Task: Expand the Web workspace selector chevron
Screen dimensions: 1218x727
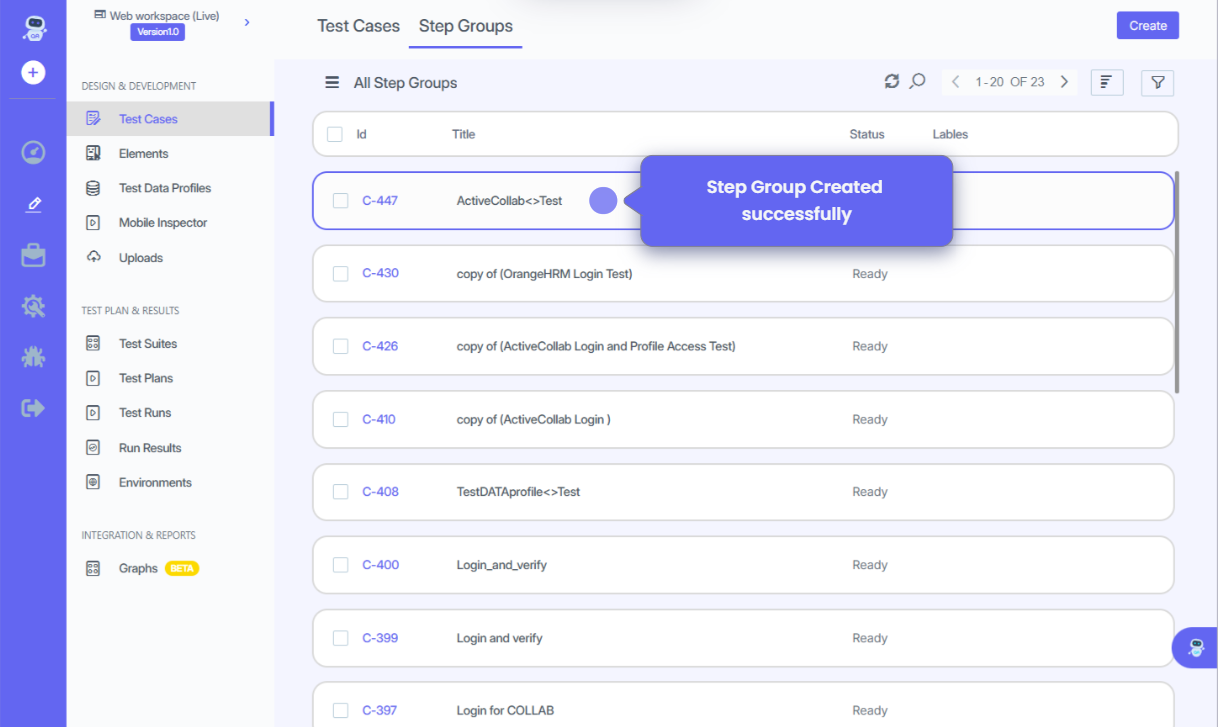Action: [247, 22]
